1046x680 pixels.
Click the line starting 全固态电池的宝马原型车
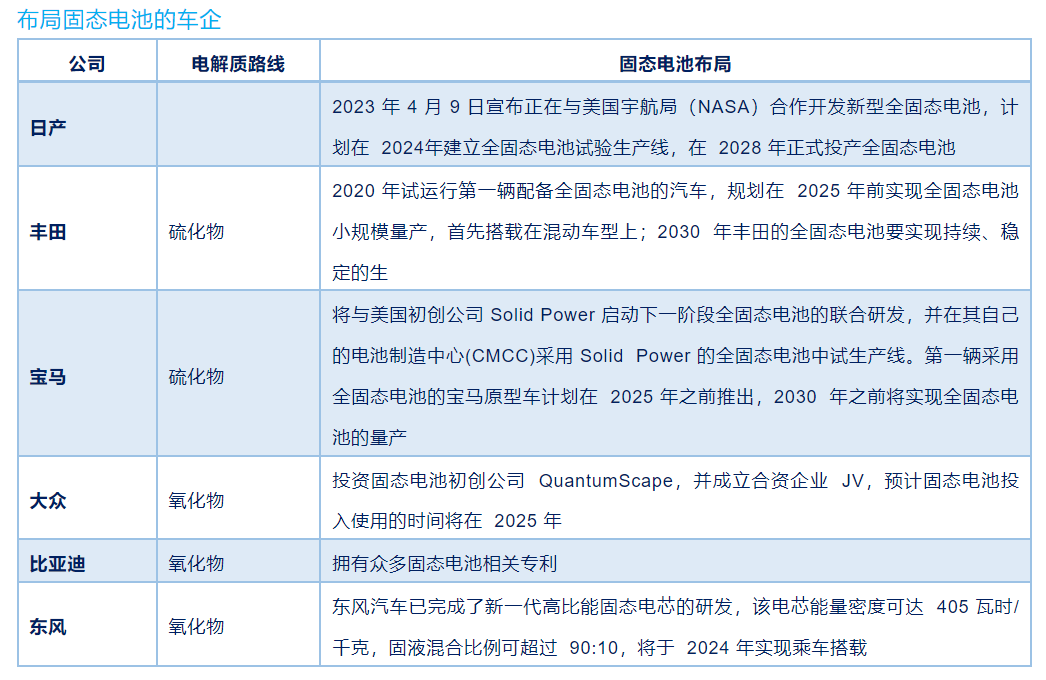click(x=675, y=397)
